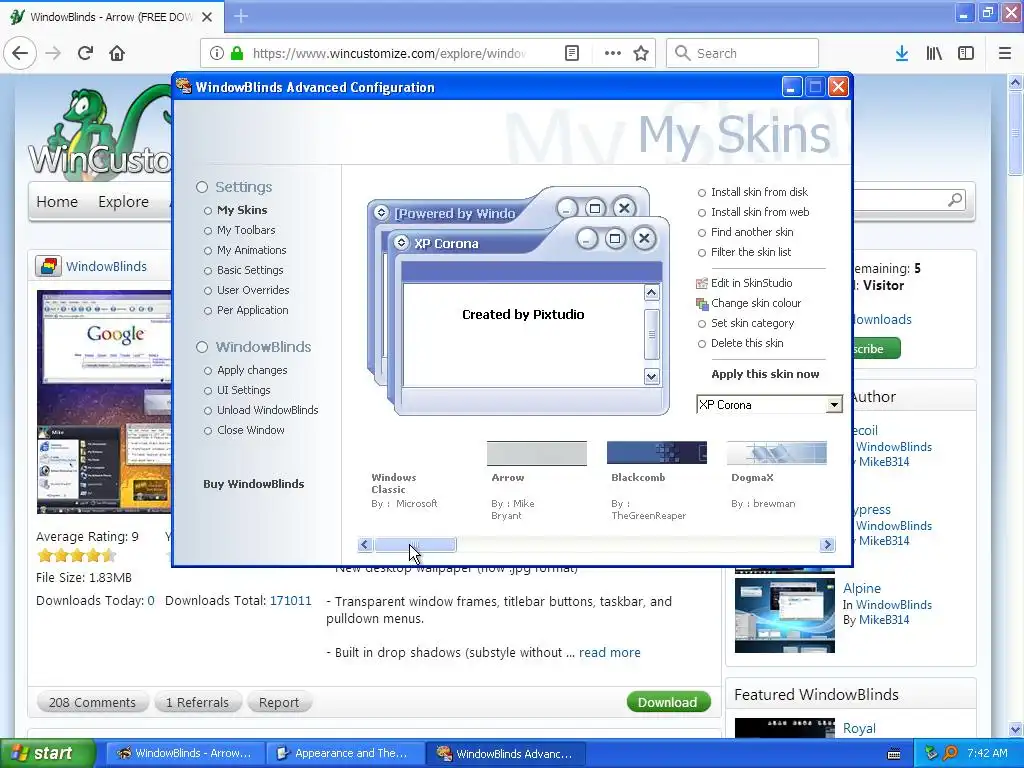Click XP Corona preview rollup chevron
Screen dimensions: 1024x768
point(402,243)
